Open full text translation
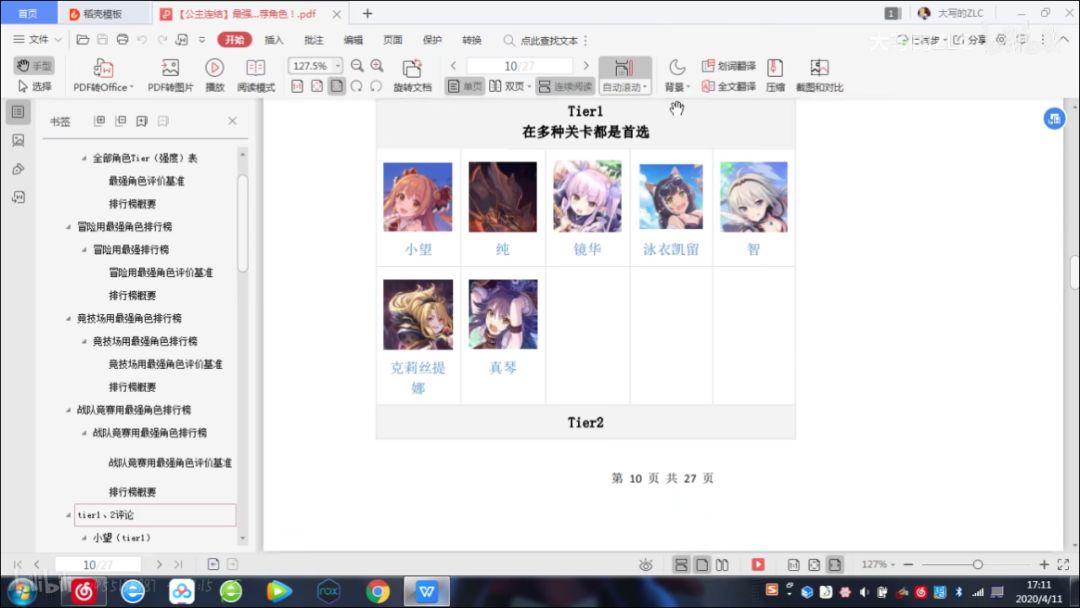 pyautogui.click(x=729, y=86)
